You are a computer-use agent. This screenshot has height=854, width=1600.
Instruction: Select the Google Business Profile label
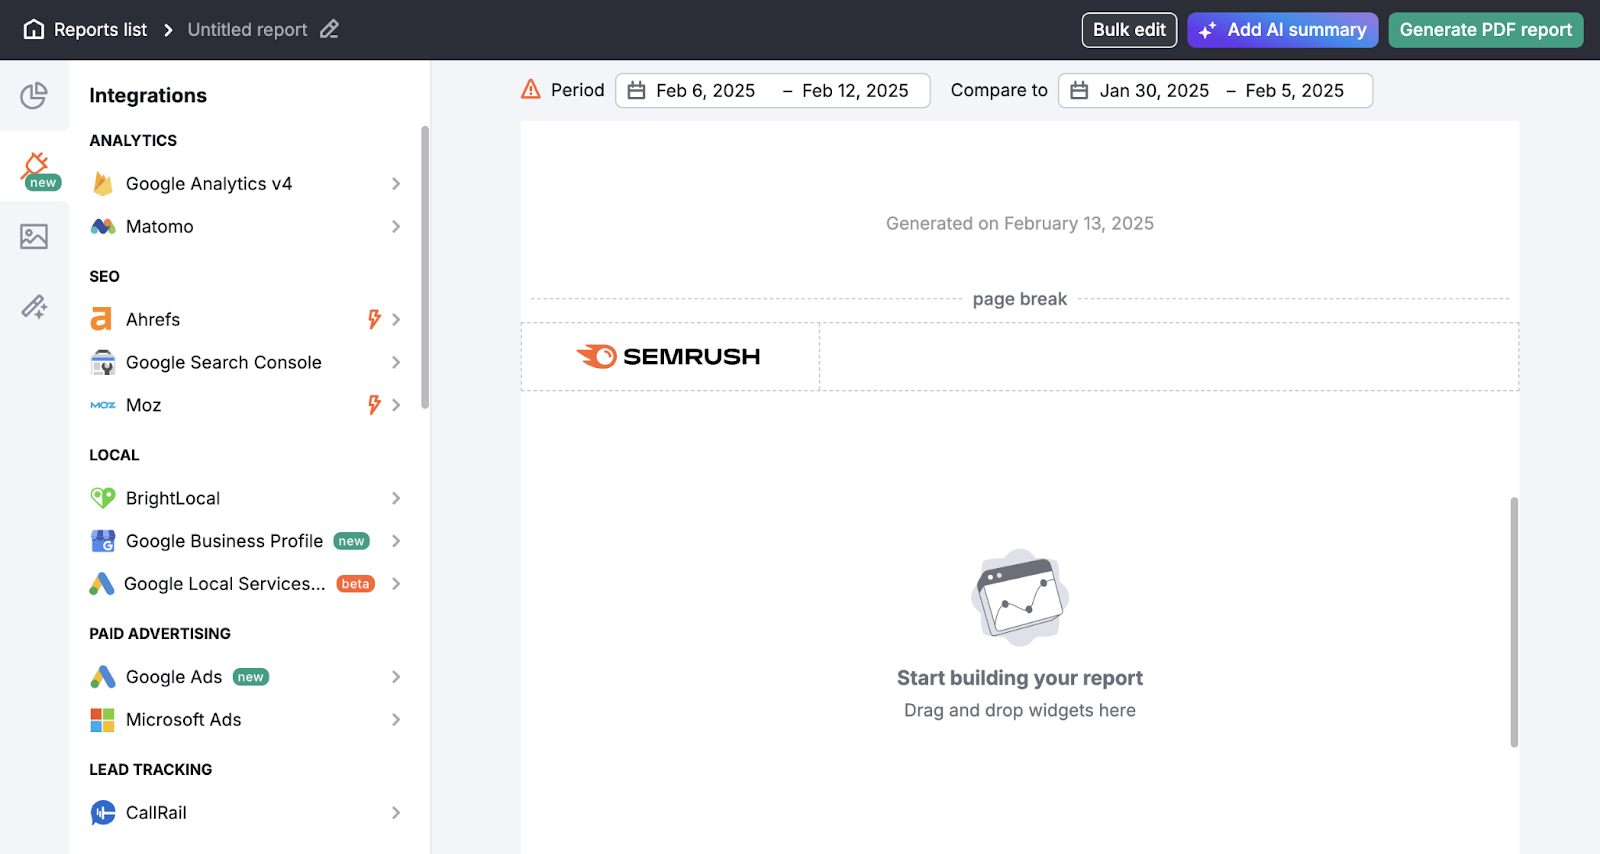[224, 541]
